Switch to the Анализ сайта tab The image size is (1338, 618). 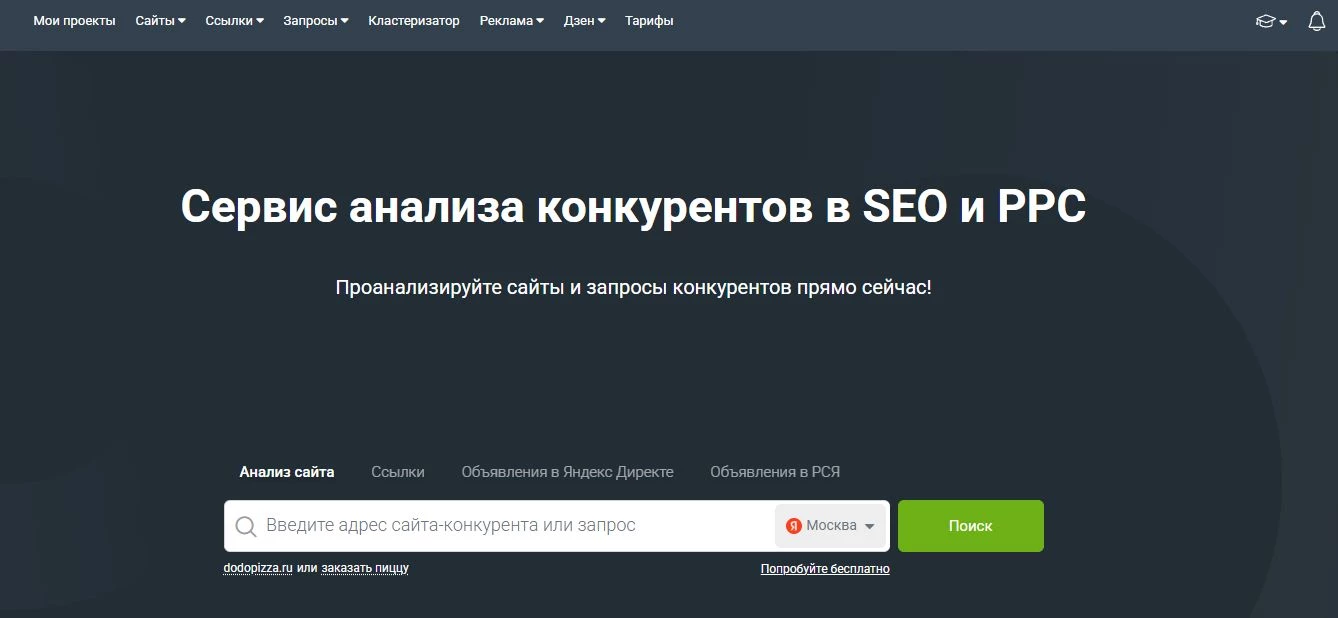(x=286, y=471)
